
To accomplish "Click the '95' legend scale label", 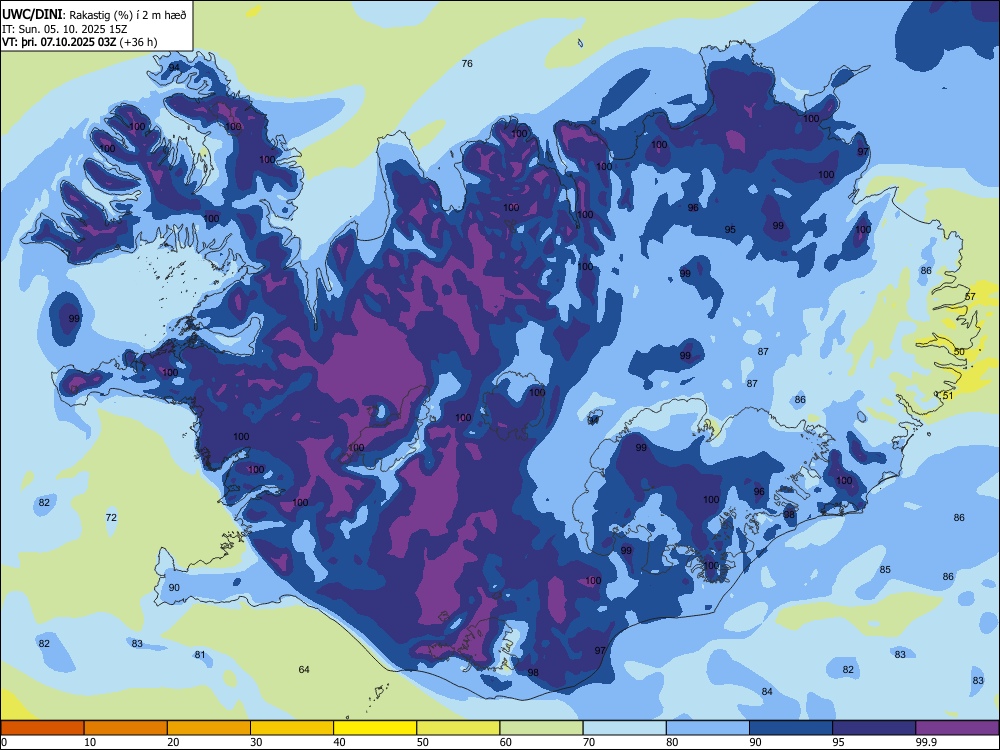I will pyautogui.click(x=839, y=742).
